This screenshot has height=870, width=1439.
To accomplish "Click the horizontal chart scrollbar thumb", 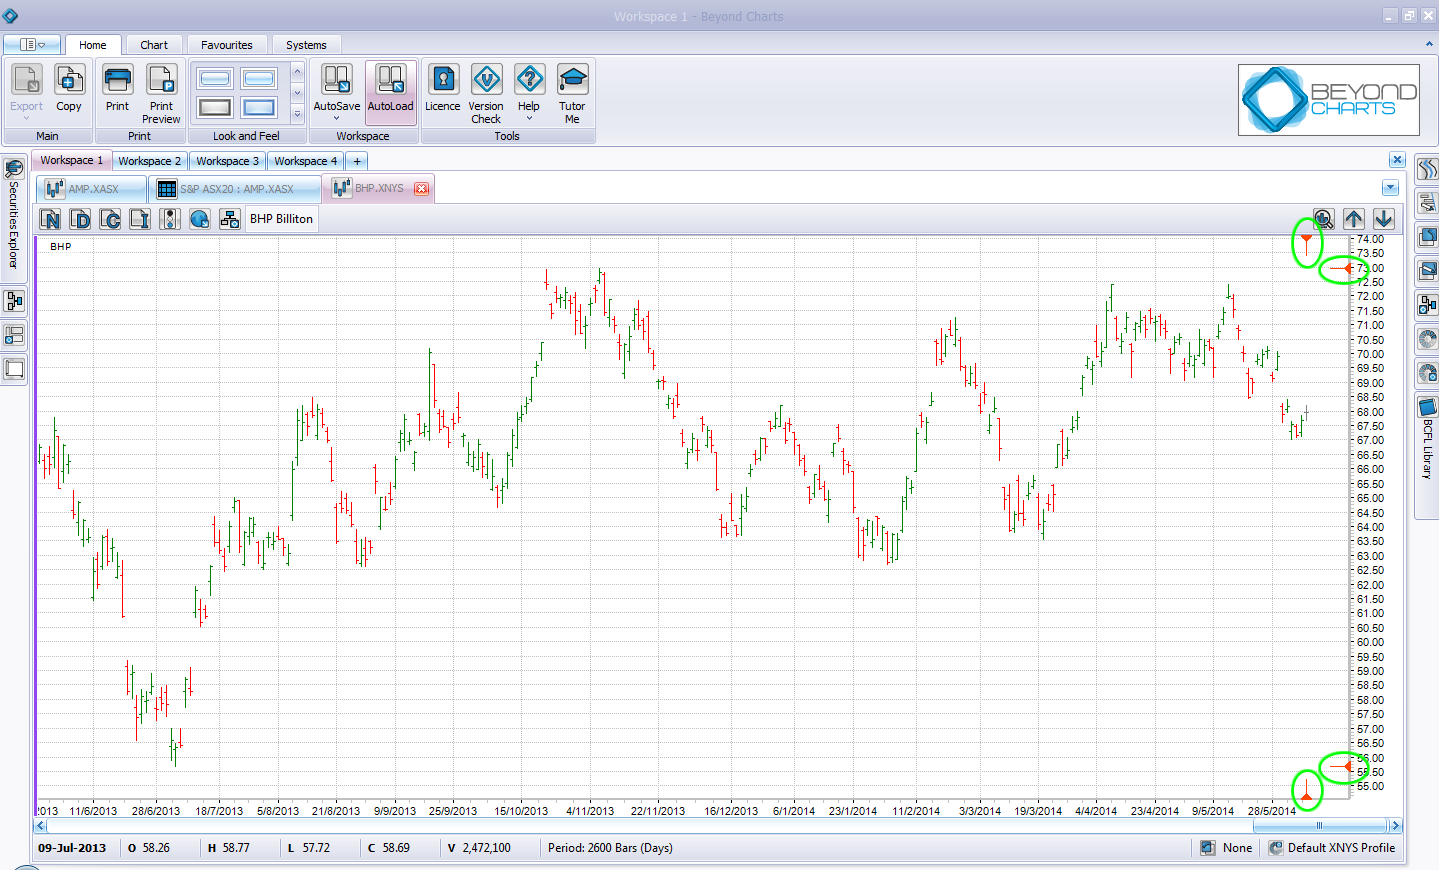I will point(1319,826).
